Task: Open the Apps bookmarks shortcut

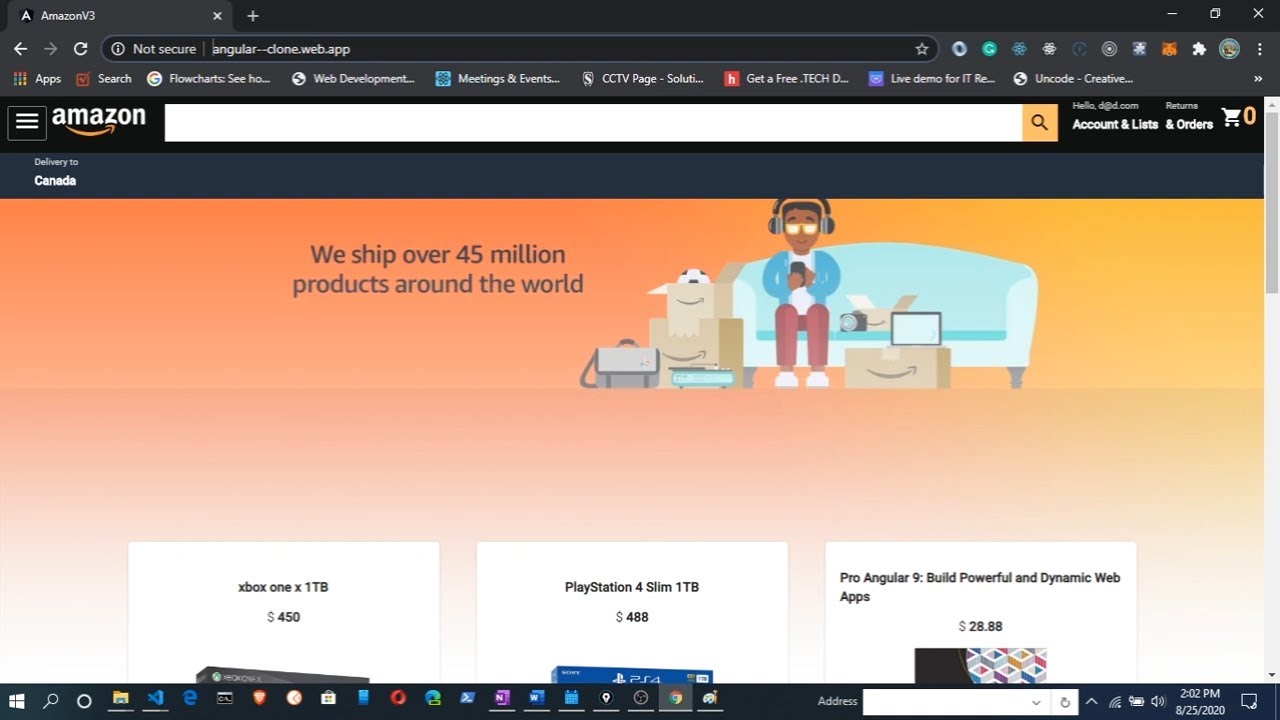Action: (x=37, y=78)
